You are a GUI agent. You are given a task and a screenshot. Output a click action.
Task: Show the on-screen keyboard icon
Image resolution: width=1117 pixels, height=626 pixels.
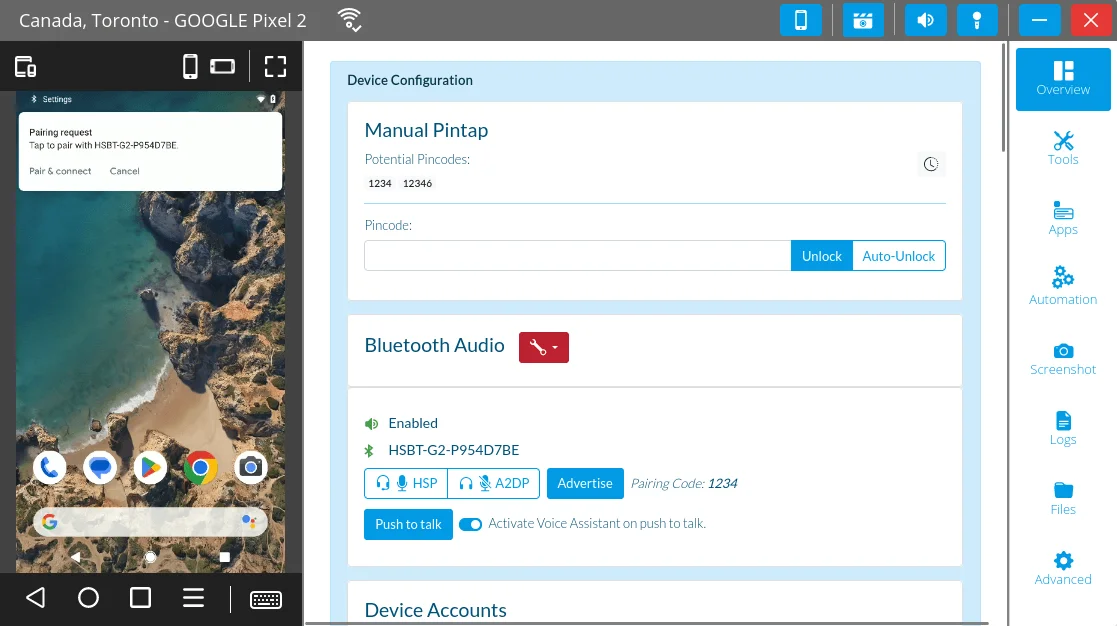point(266,600)
